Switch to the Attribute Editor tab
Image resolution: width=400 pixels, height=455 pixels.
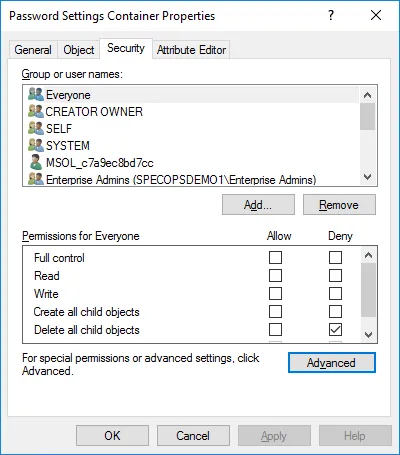coord(191,50)
